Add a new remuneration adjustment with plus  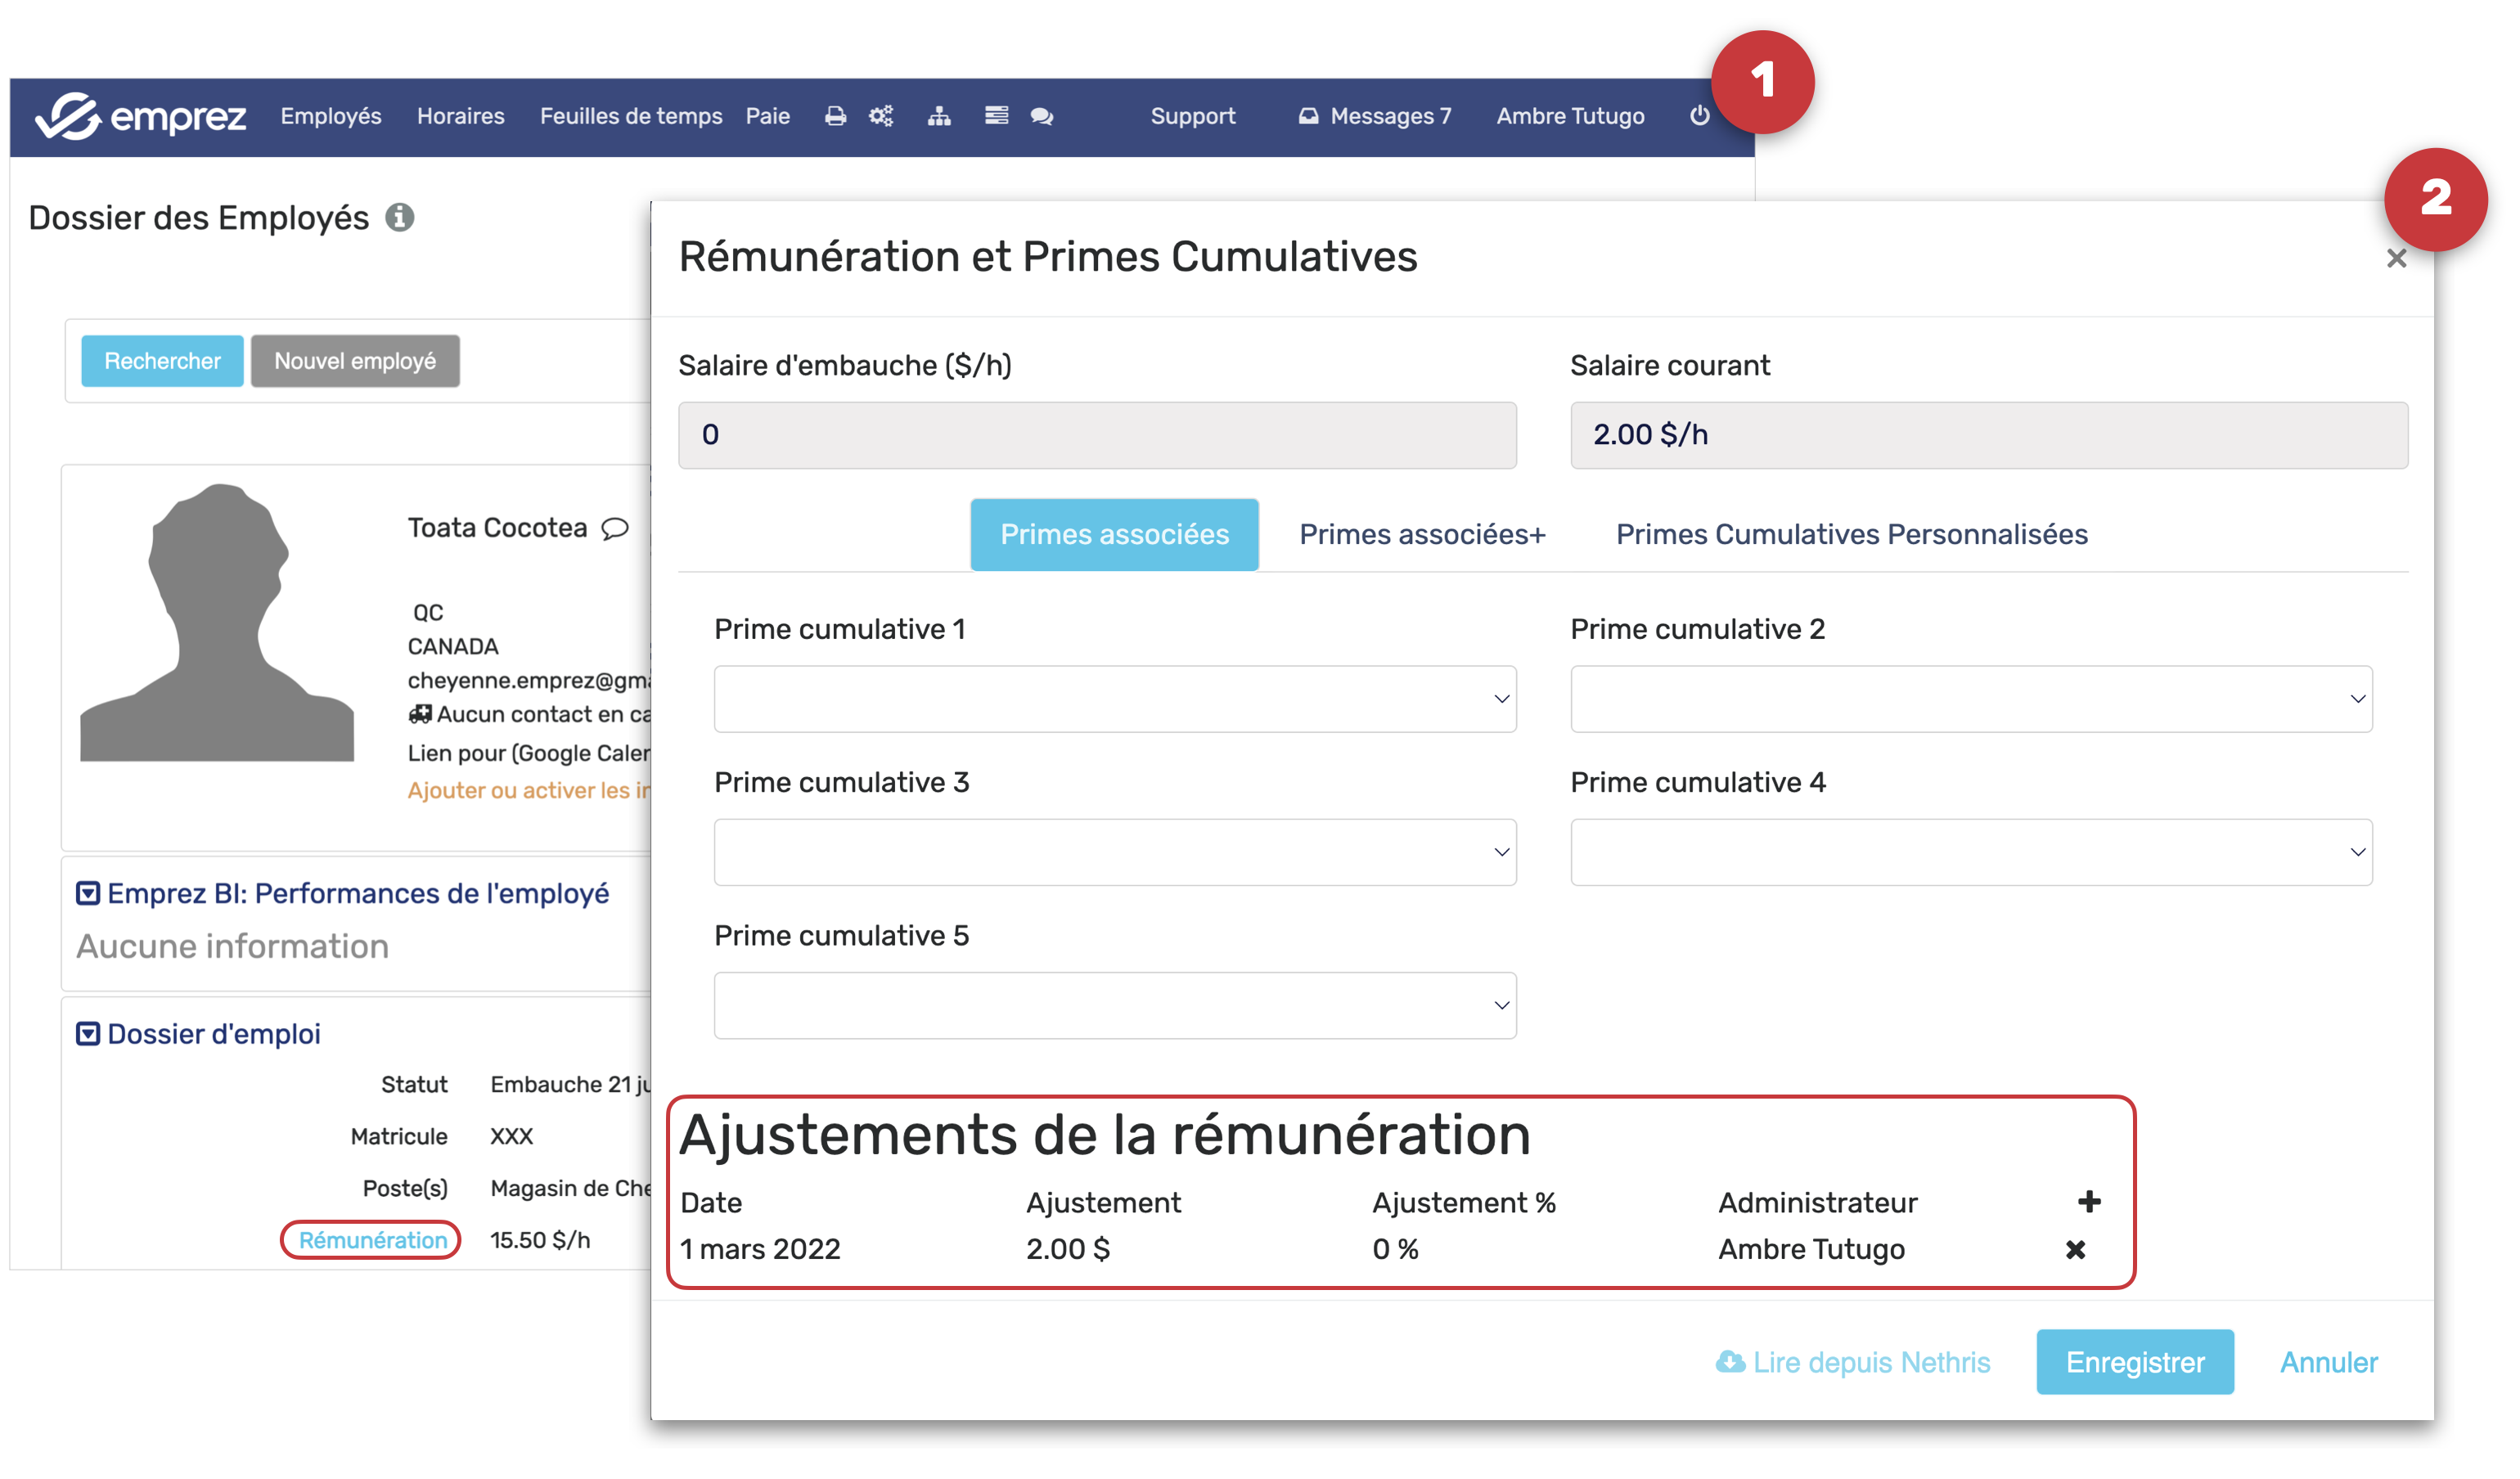pyautogui.click(x=2089, y=1201)
